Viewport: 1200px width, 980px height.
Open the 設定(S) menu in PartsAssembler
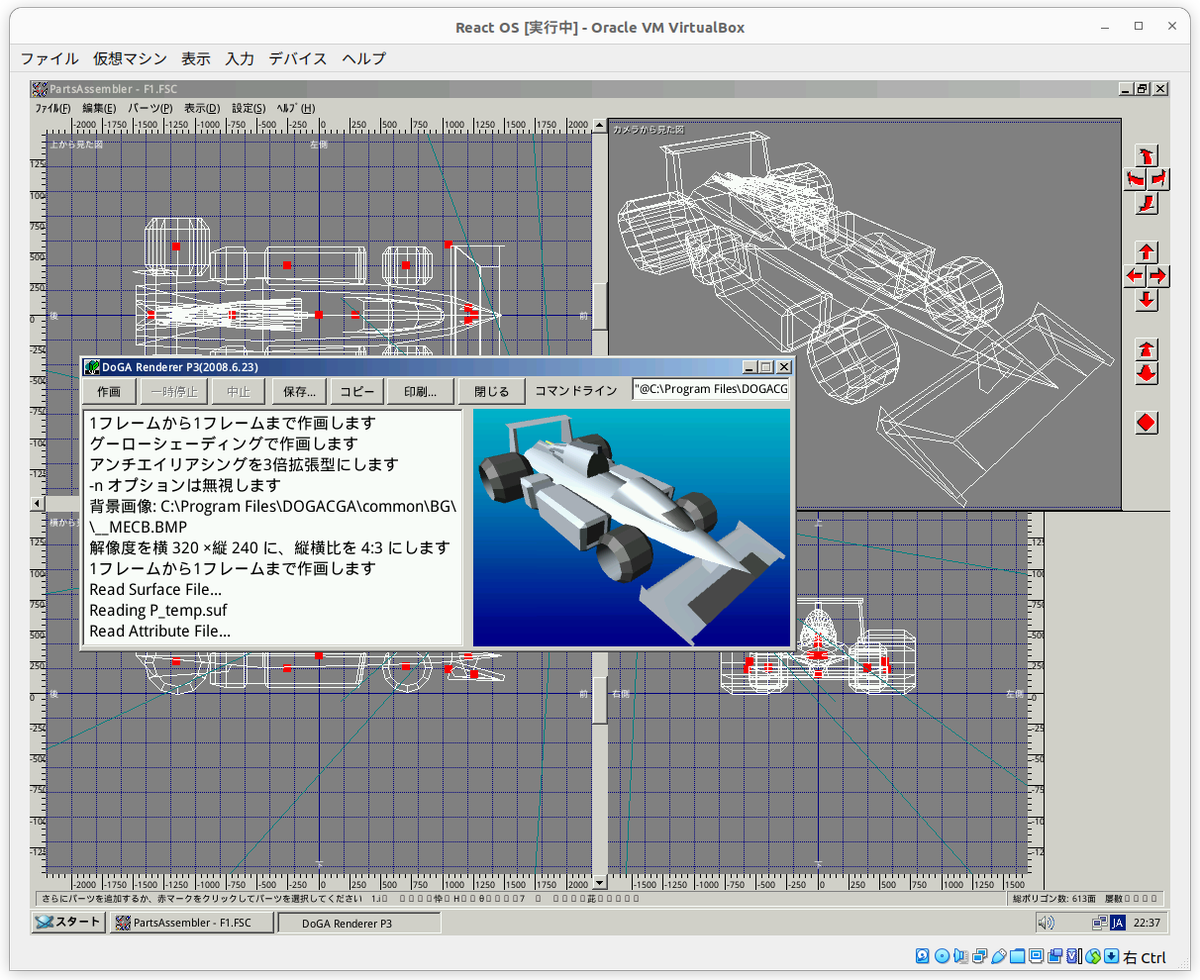click(248, 108)
